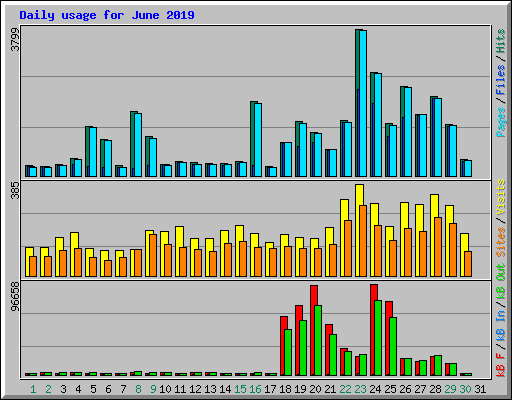Click day 29 on the axis

click(x=450, y=389)
